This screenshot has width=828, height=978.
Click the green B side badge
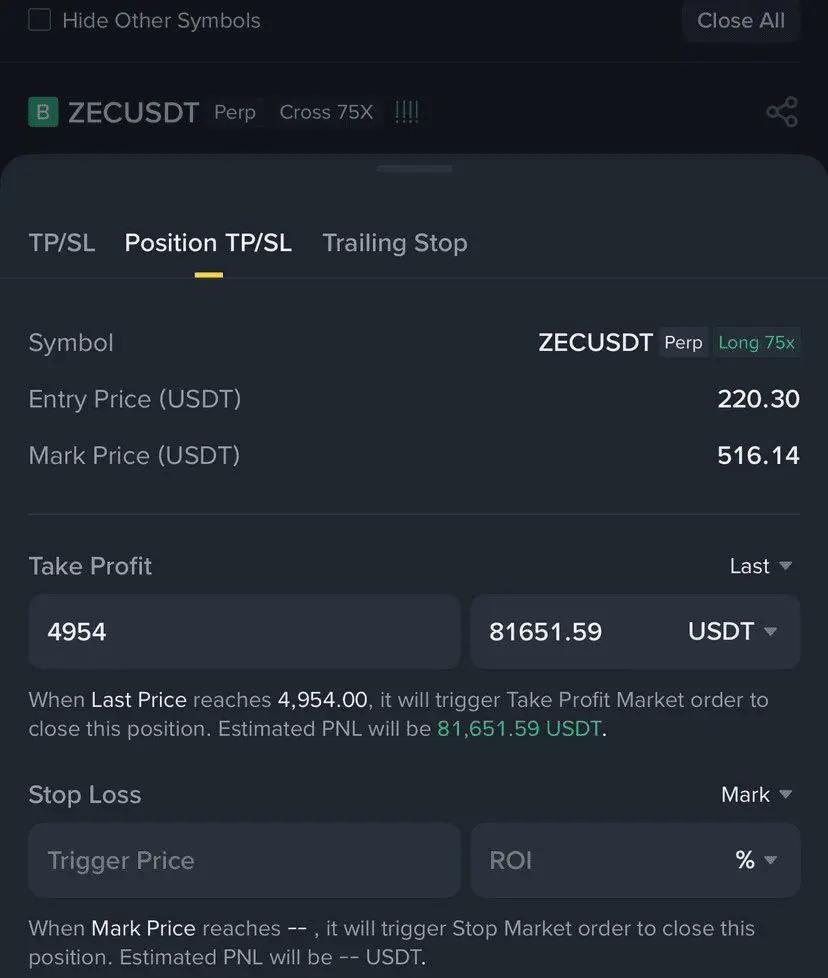42,112
